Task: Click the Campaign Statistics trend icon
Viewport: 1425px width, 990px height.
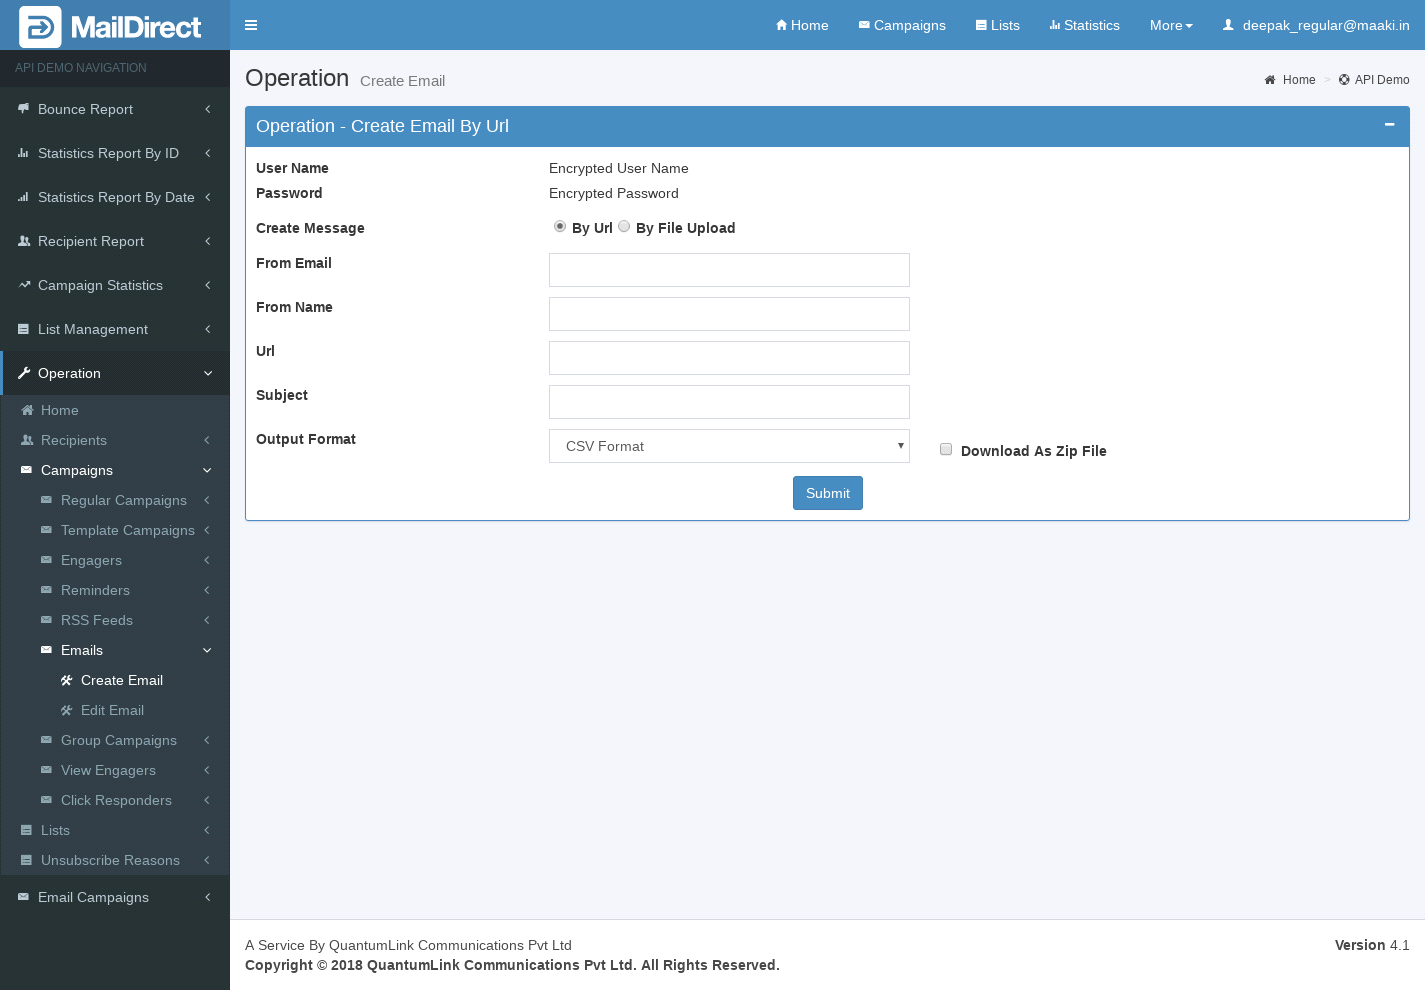Action: 24,285
